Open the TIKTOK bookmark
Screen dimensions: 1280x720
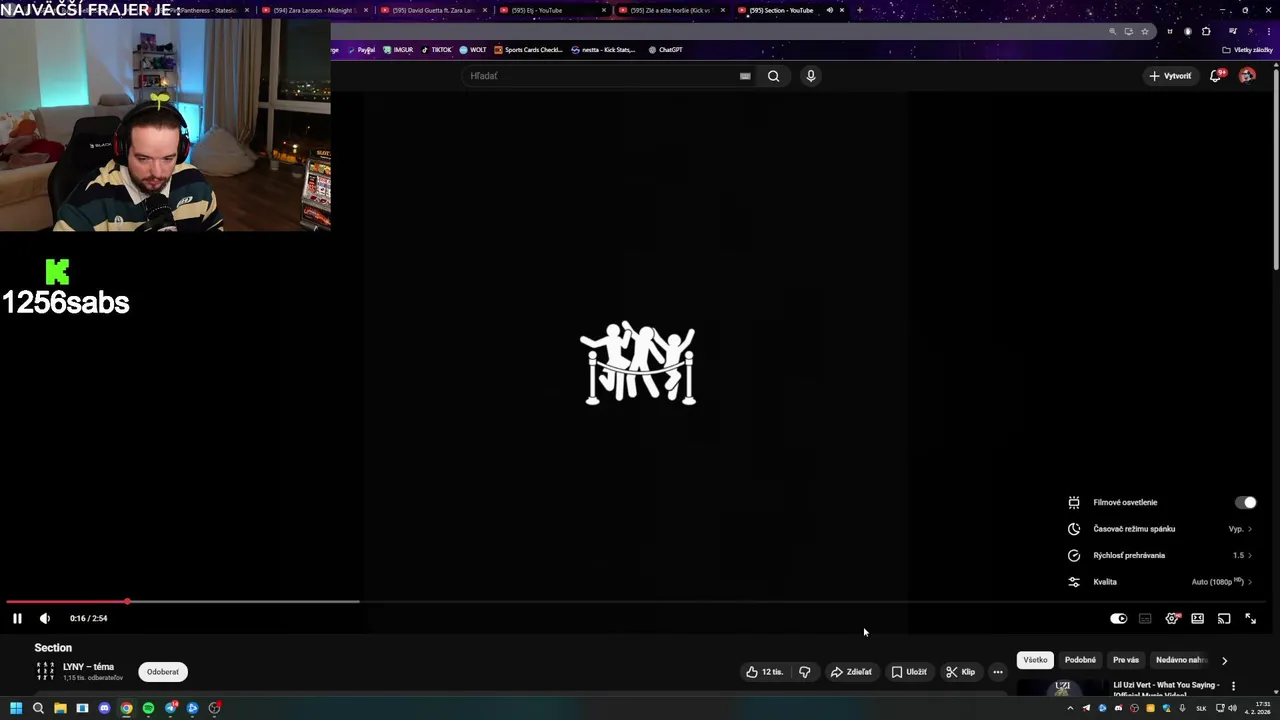(436, 50)
